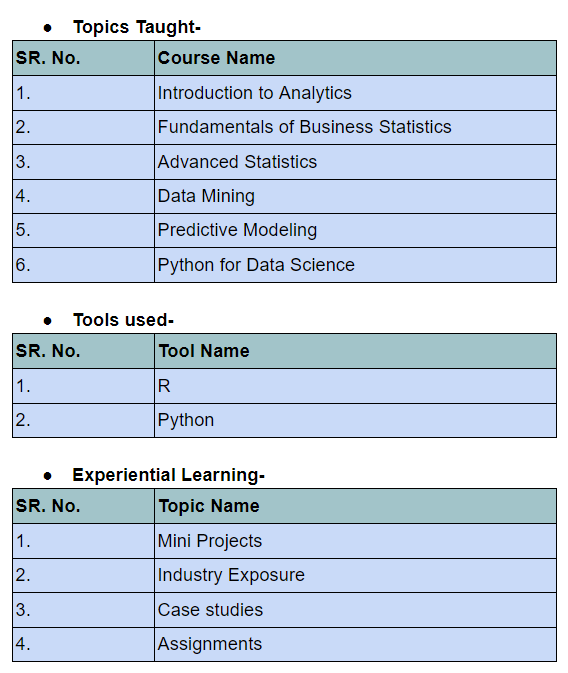This screenshot has height=673, width=568.
Task: Select the 'Python' tool cell
Action: 355,420
